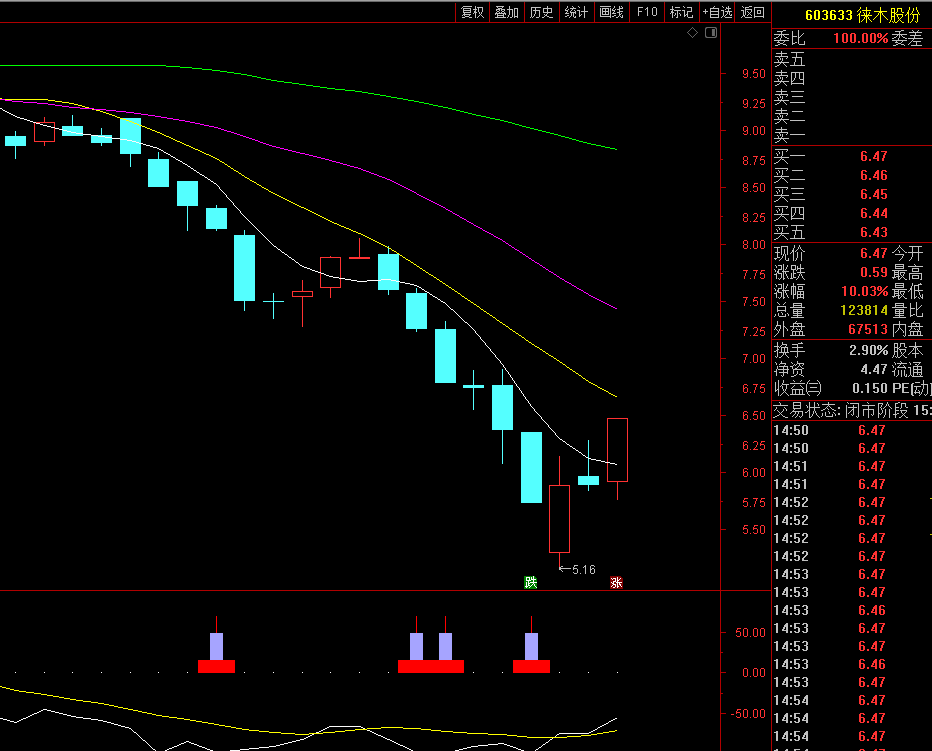
Task: Select the 卖三 ask row
Action: click(852, 97)
